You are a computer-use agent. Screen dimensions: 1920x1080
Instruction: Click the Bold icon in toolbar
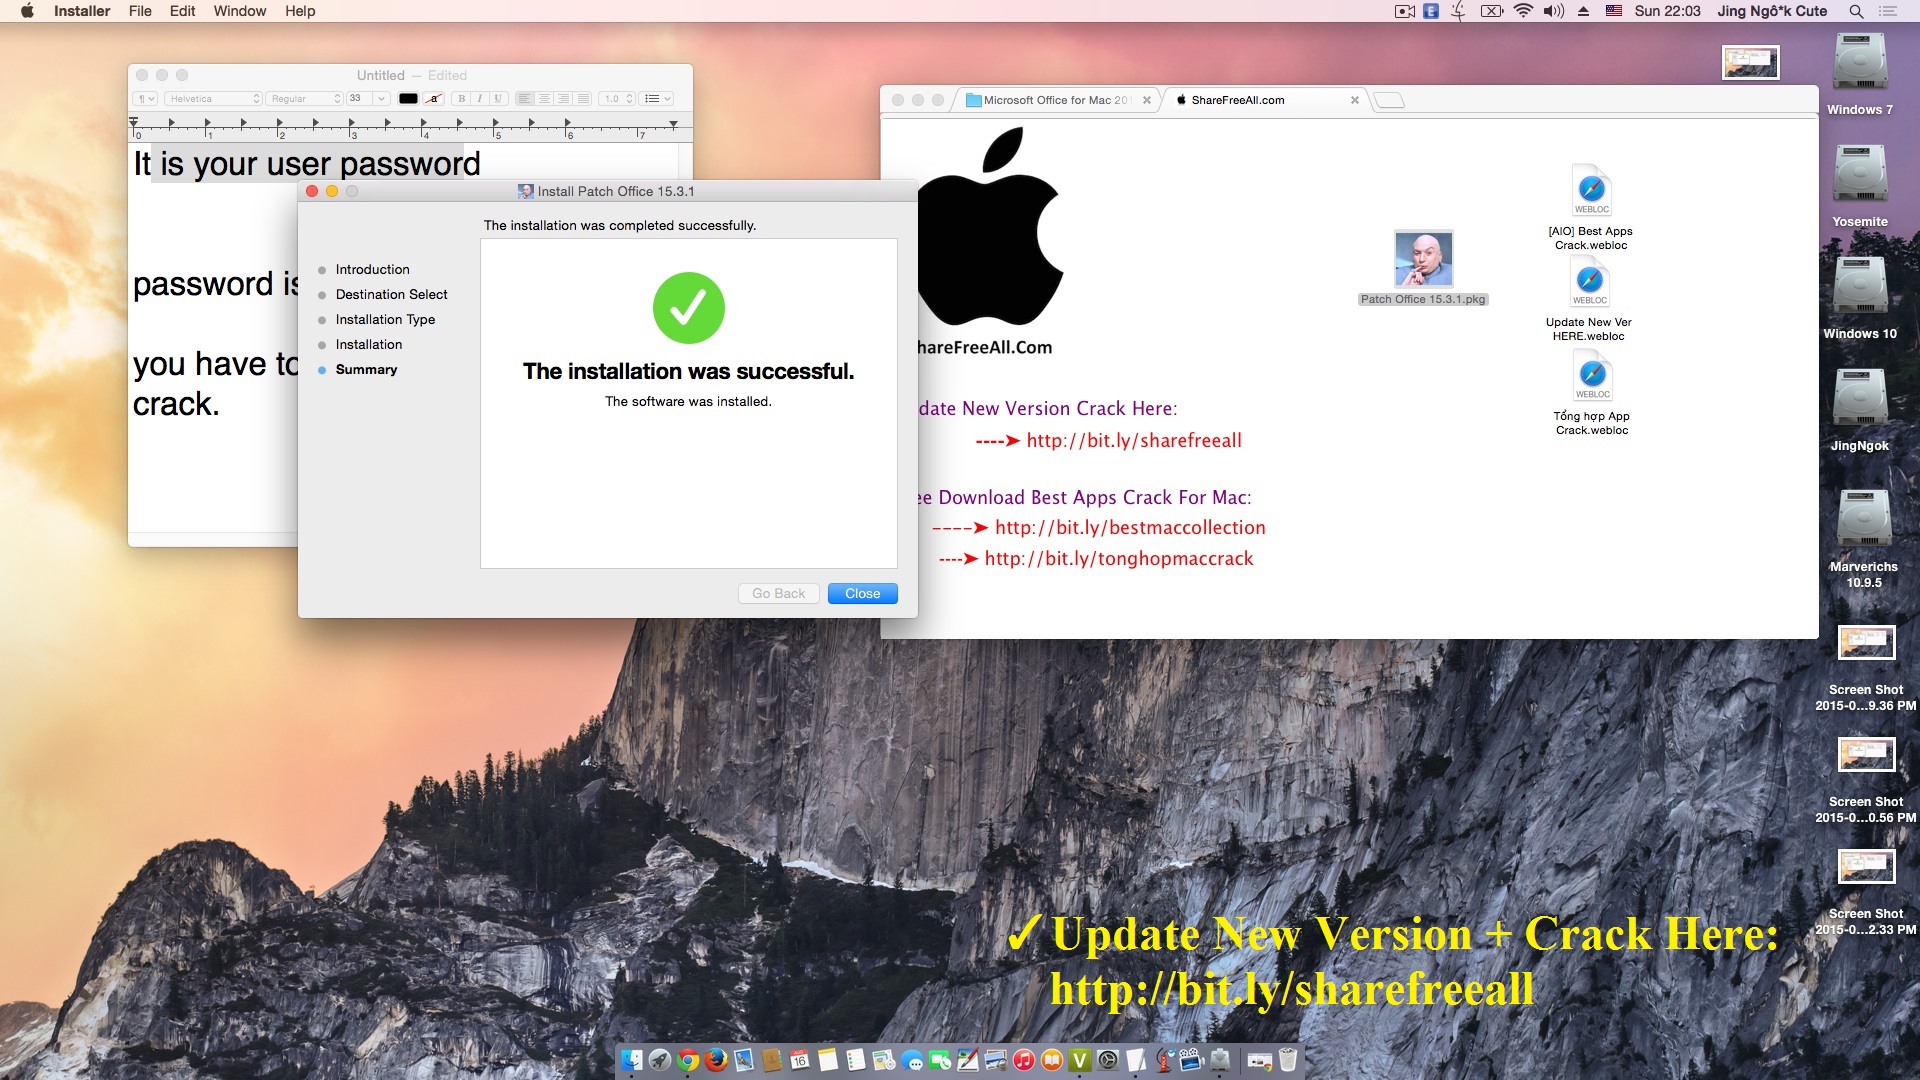tap(463, 98)
